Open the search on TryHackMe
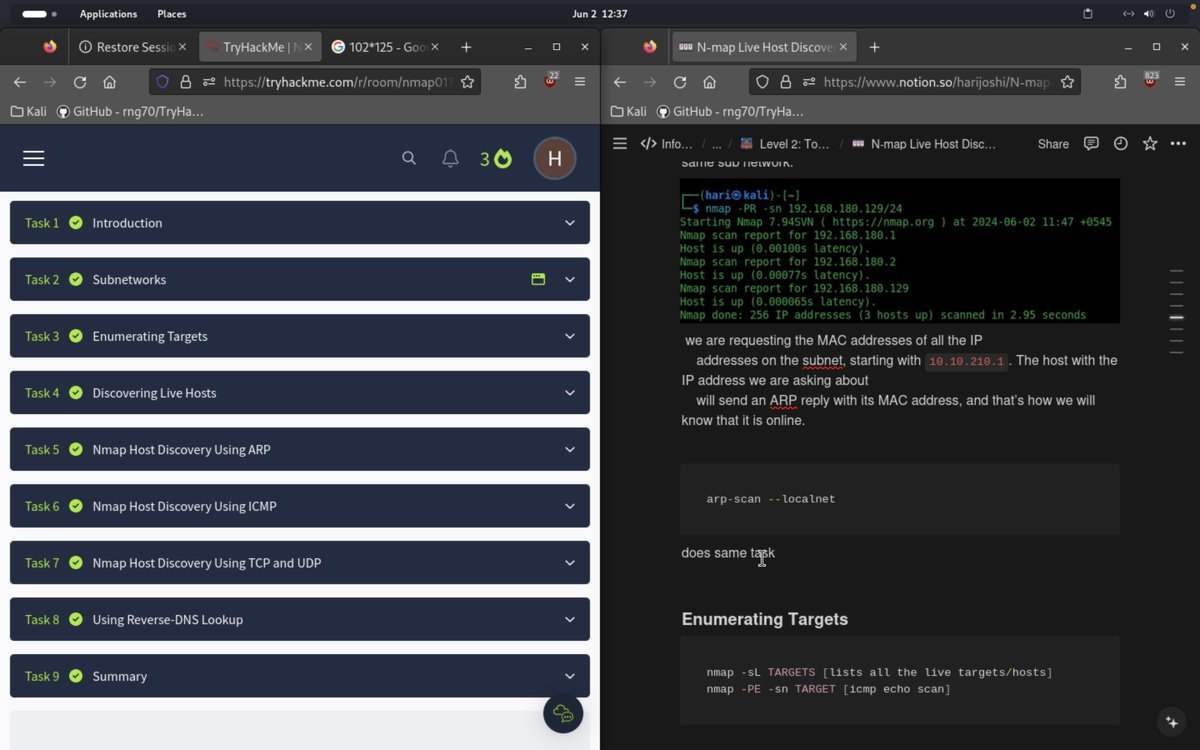 [409, 158]
